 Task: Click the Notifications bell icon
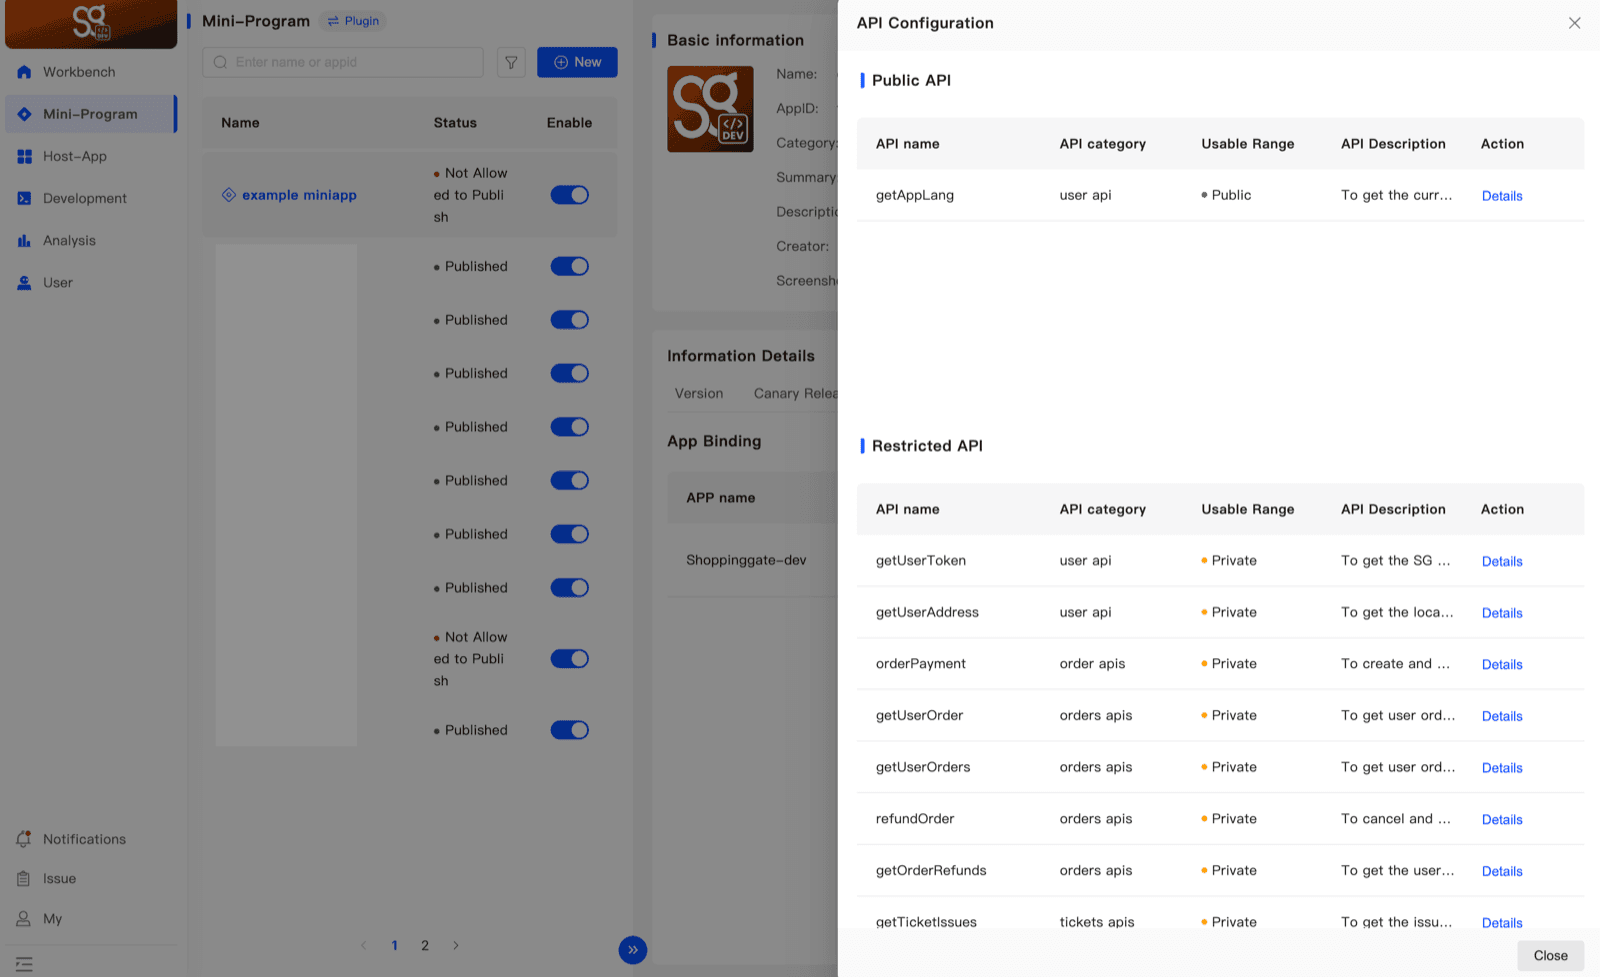24,839
